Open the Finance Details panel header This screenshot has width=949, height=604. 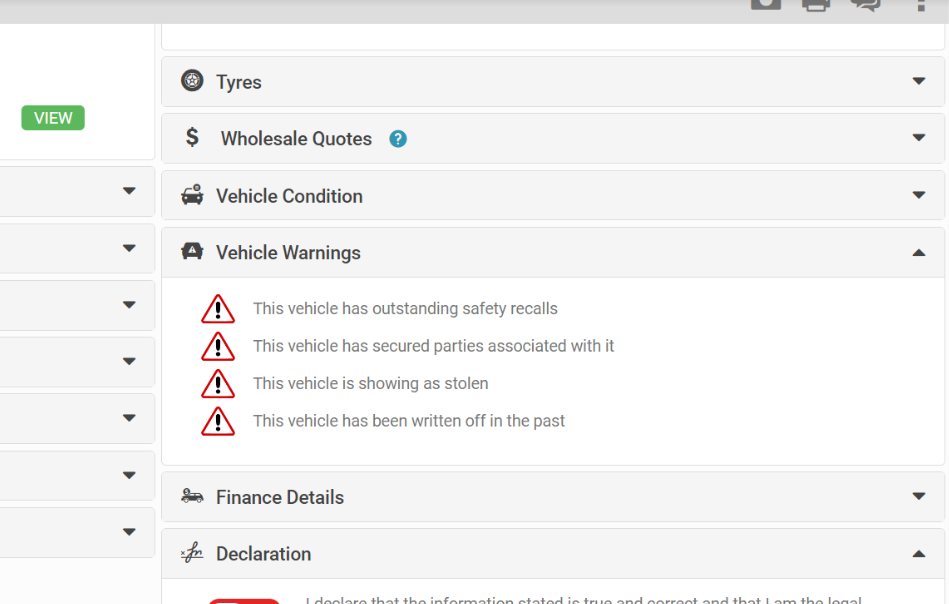pyautogui.click(x=553, y=497)
